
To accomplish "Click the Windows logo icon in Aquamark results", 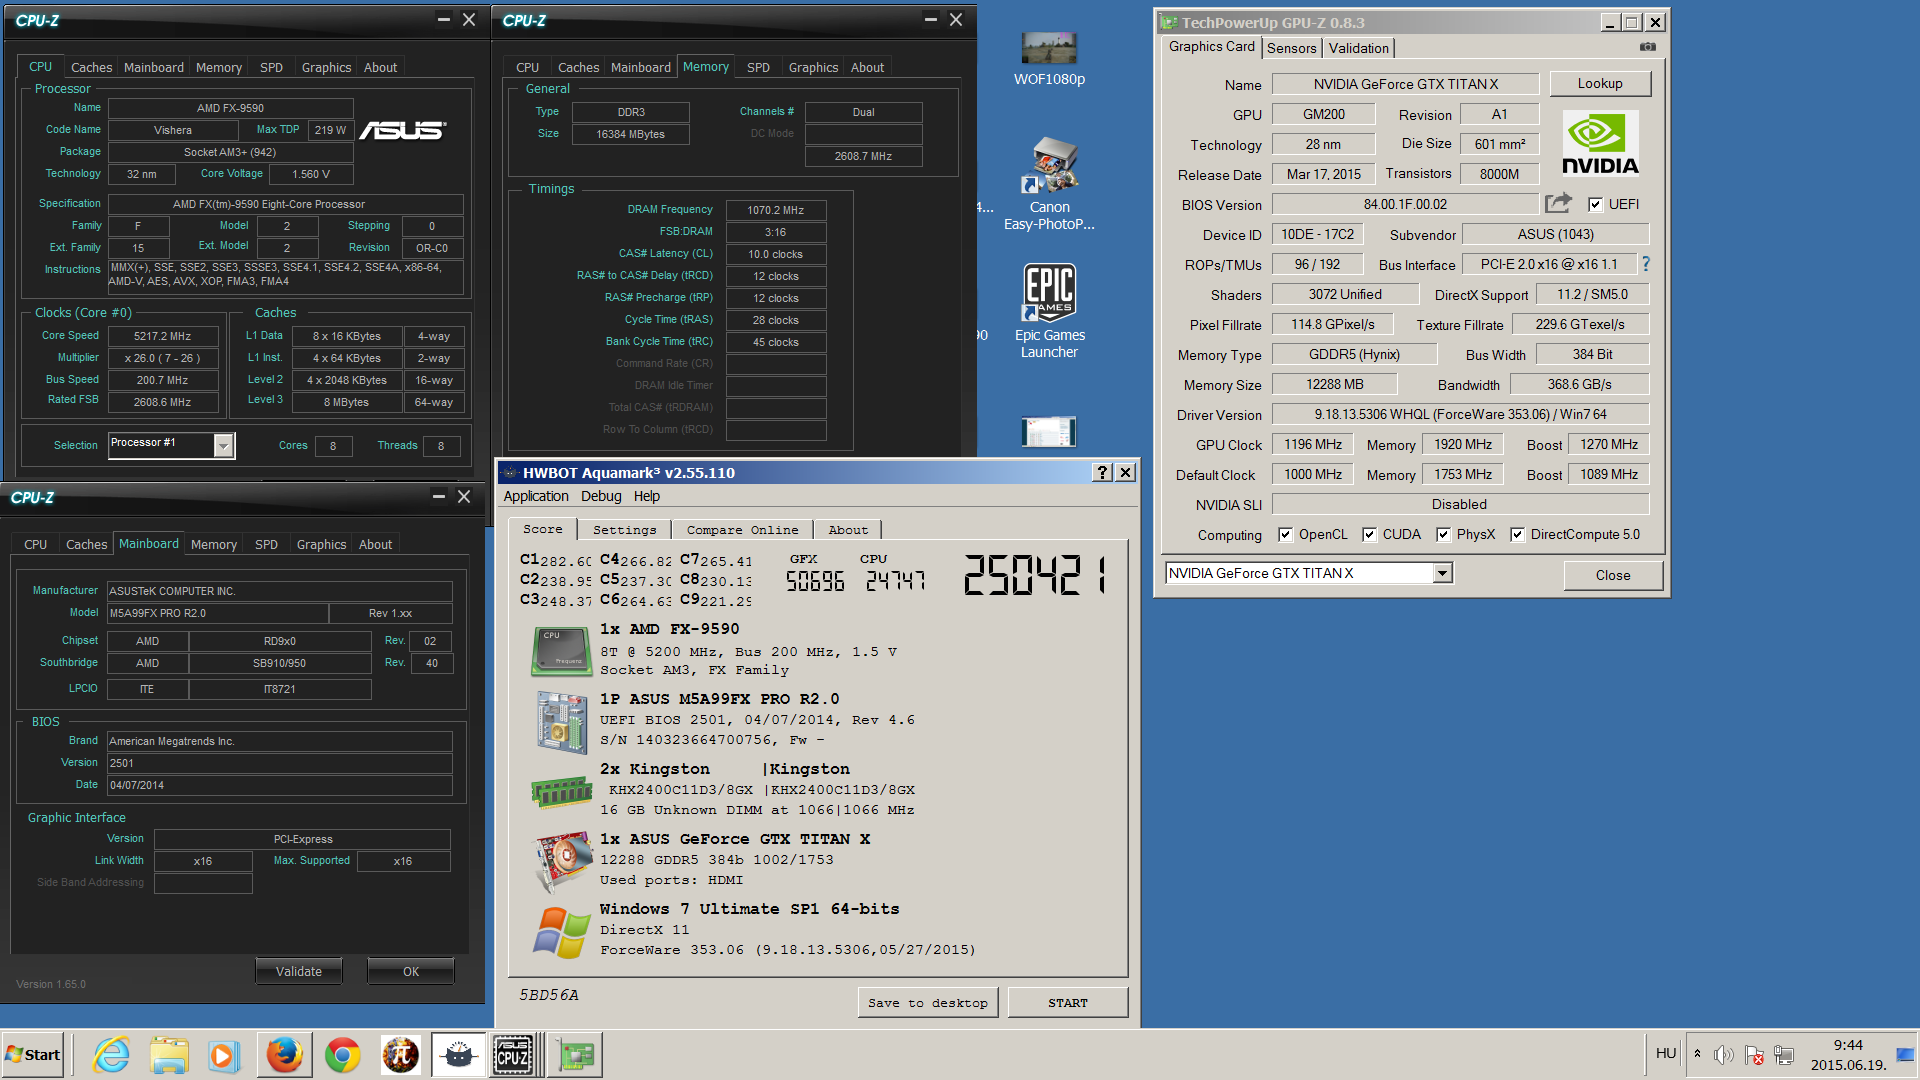I will point(561,932).
